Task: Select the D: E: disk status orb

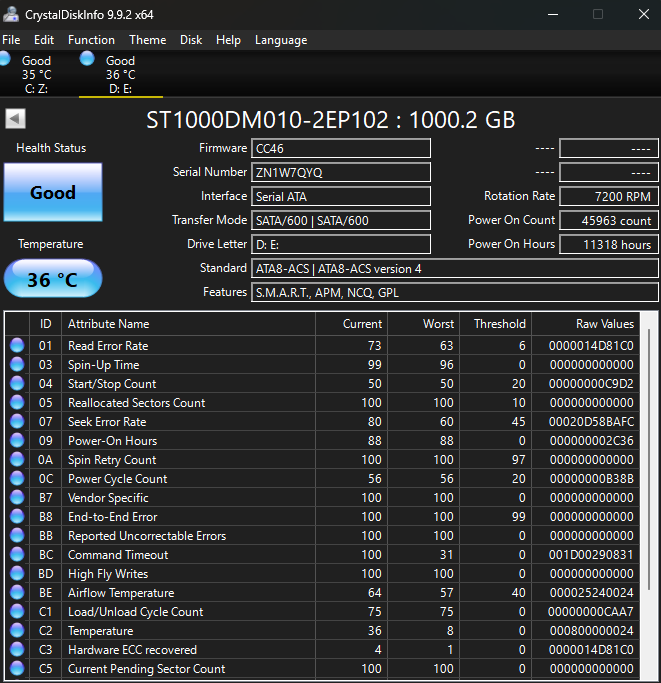Action: click(x=87, y=58)
